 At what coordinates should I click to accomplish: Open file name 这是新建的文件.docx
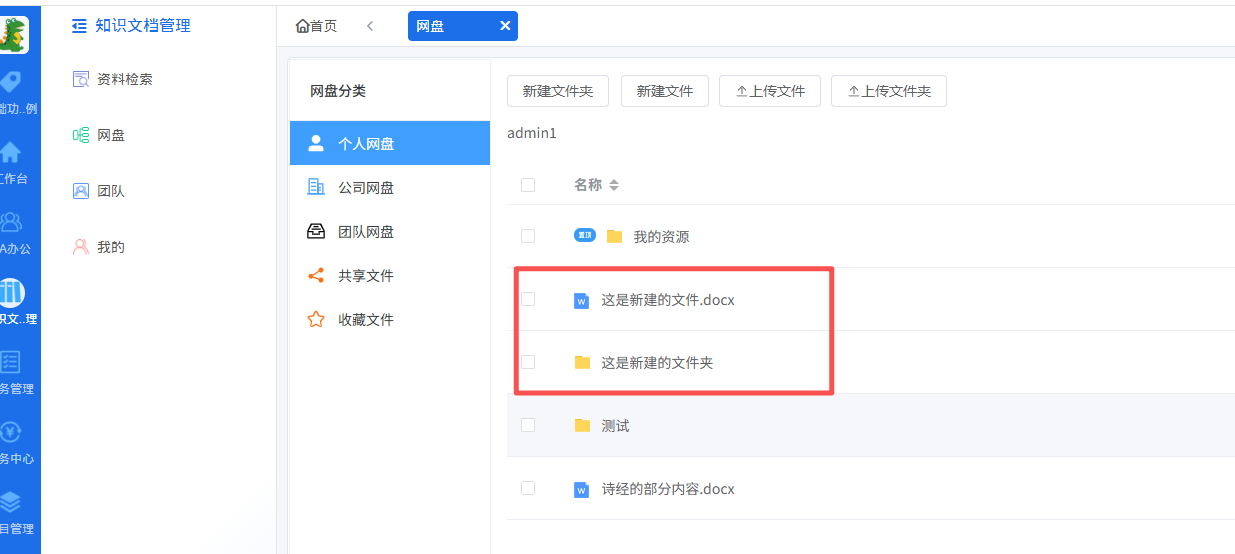668,300
